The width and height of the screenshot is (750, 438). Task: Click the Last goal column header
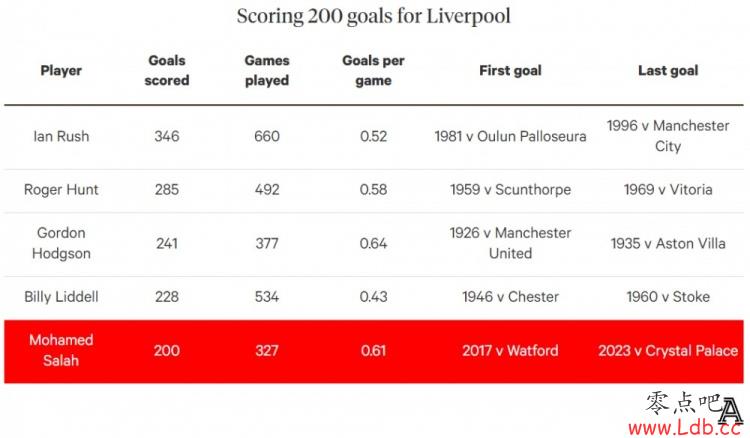point(668,71)
